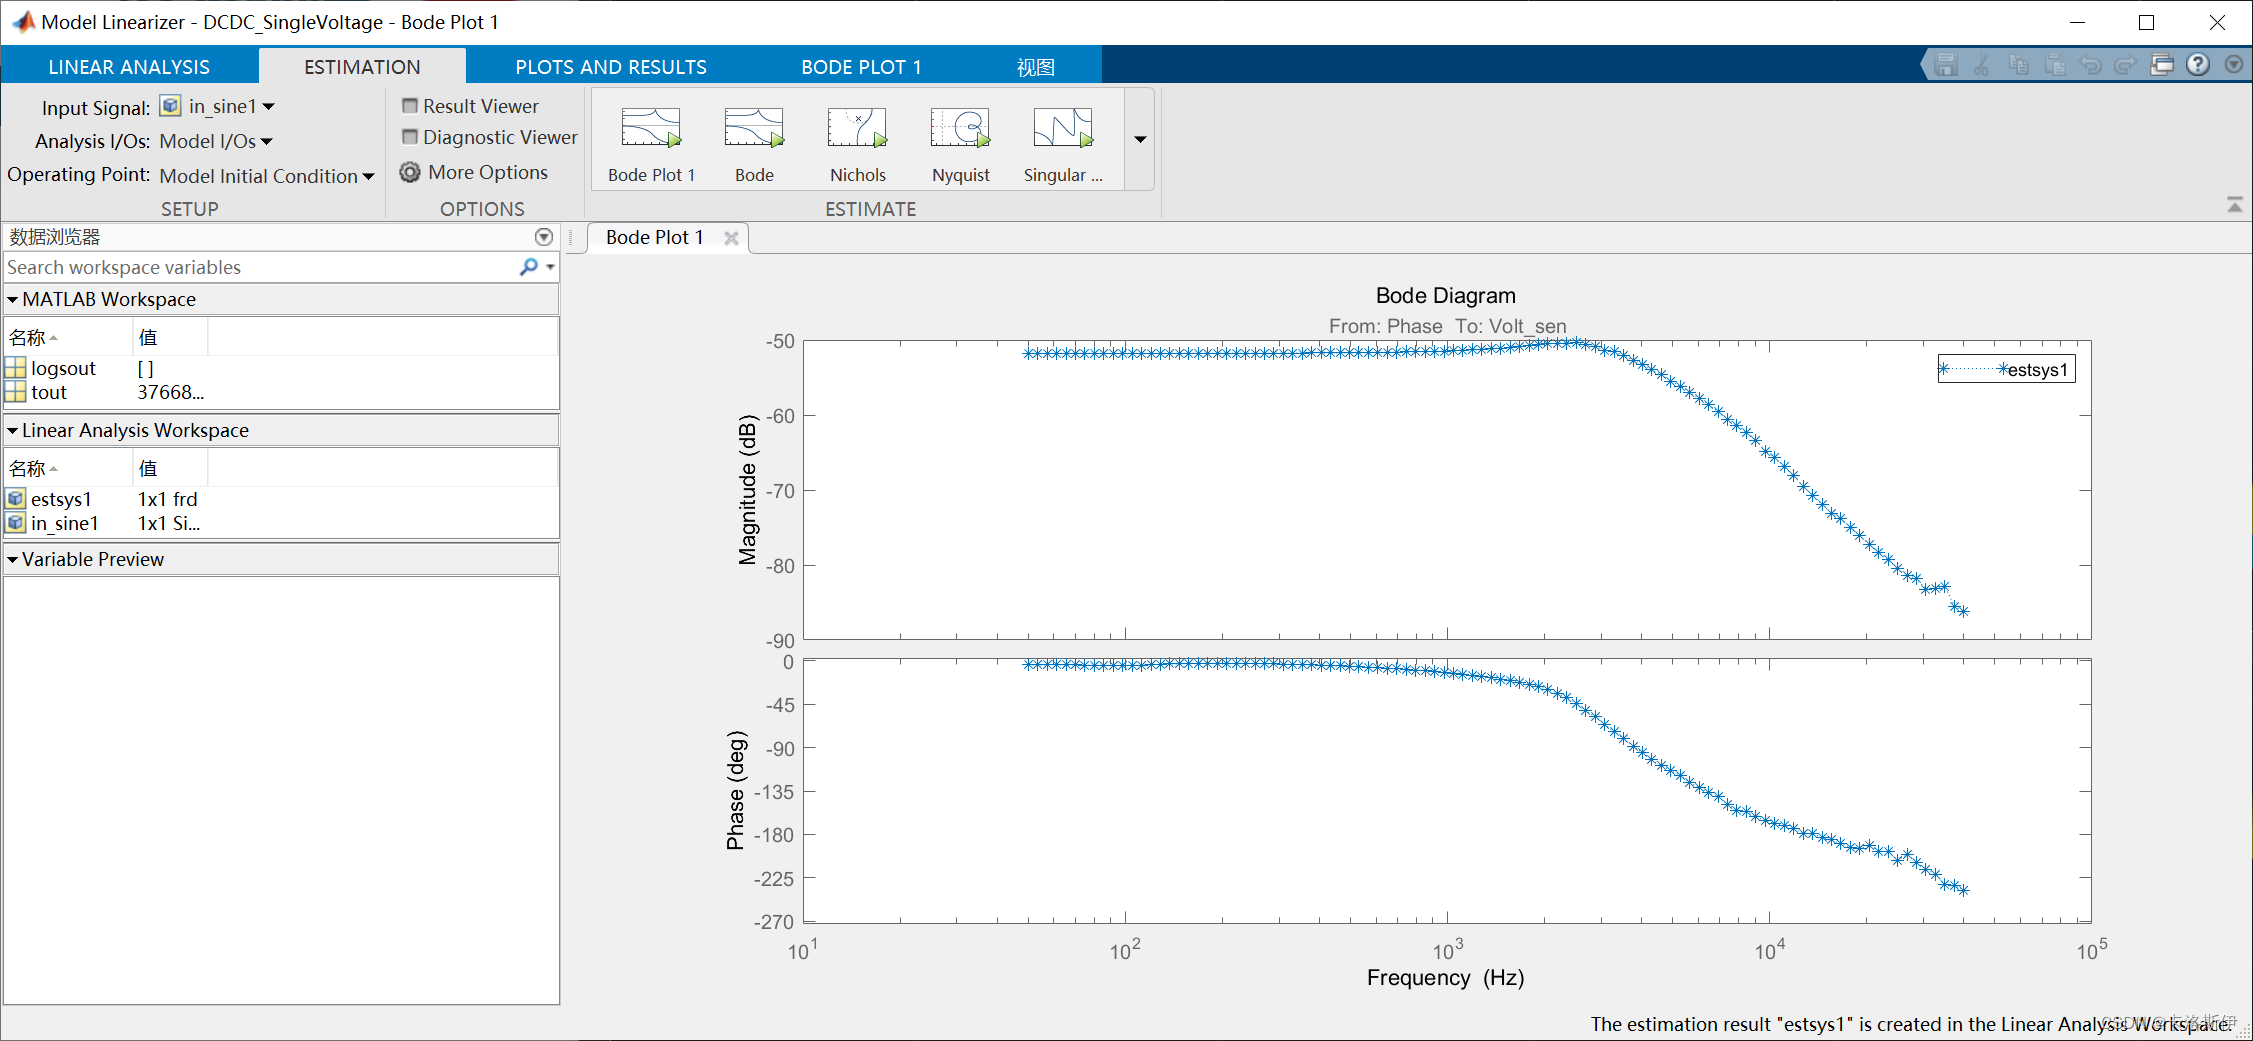Click the 值 column header in MATLAB Workspace
Screen dimensions: 2253x1041
[170, 337]
